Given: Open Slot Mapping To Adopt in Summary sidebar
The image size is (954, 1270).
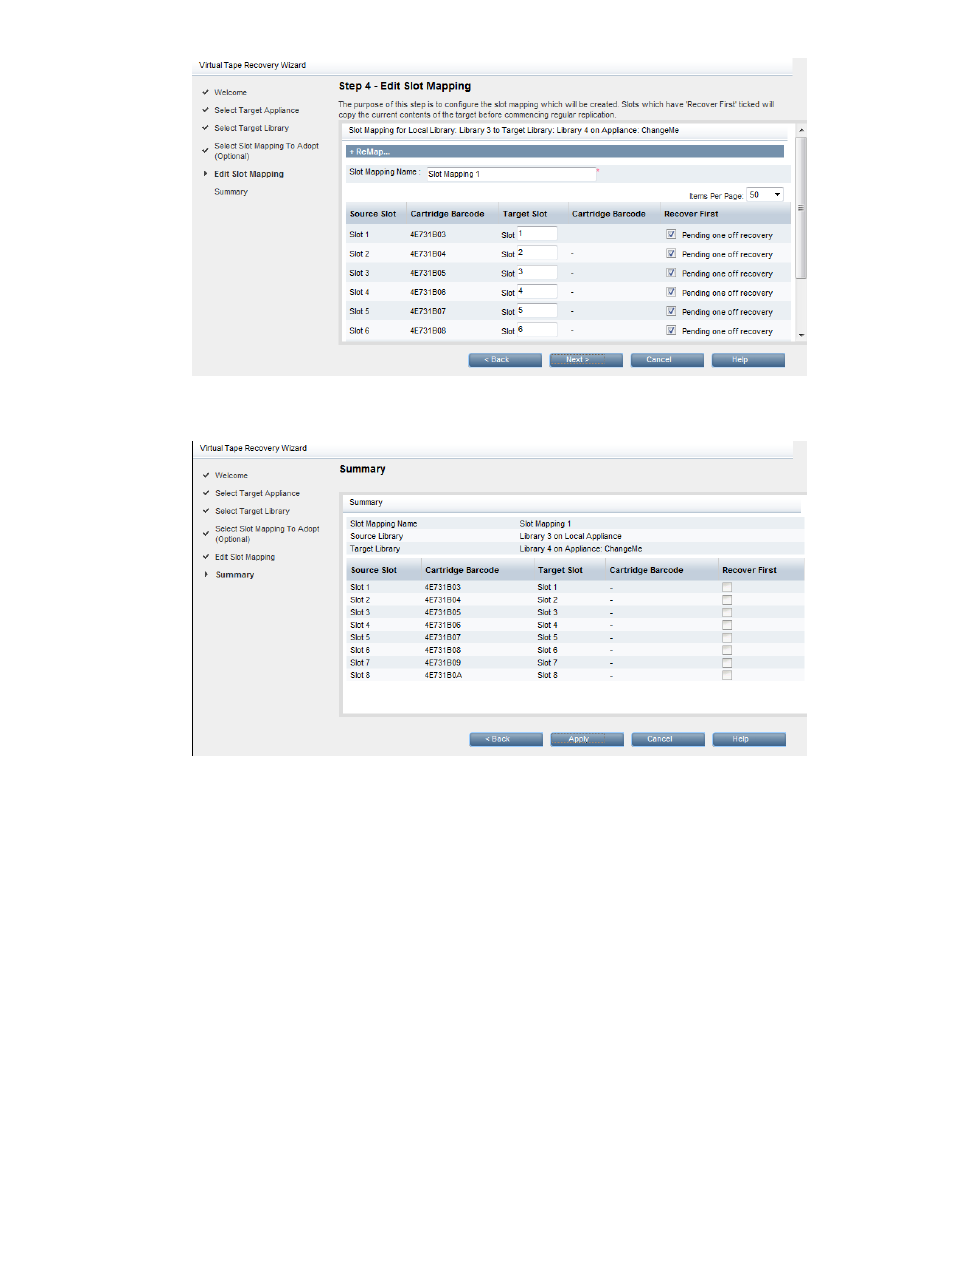Looking at the screenshot, I should (x=267, y=534).
